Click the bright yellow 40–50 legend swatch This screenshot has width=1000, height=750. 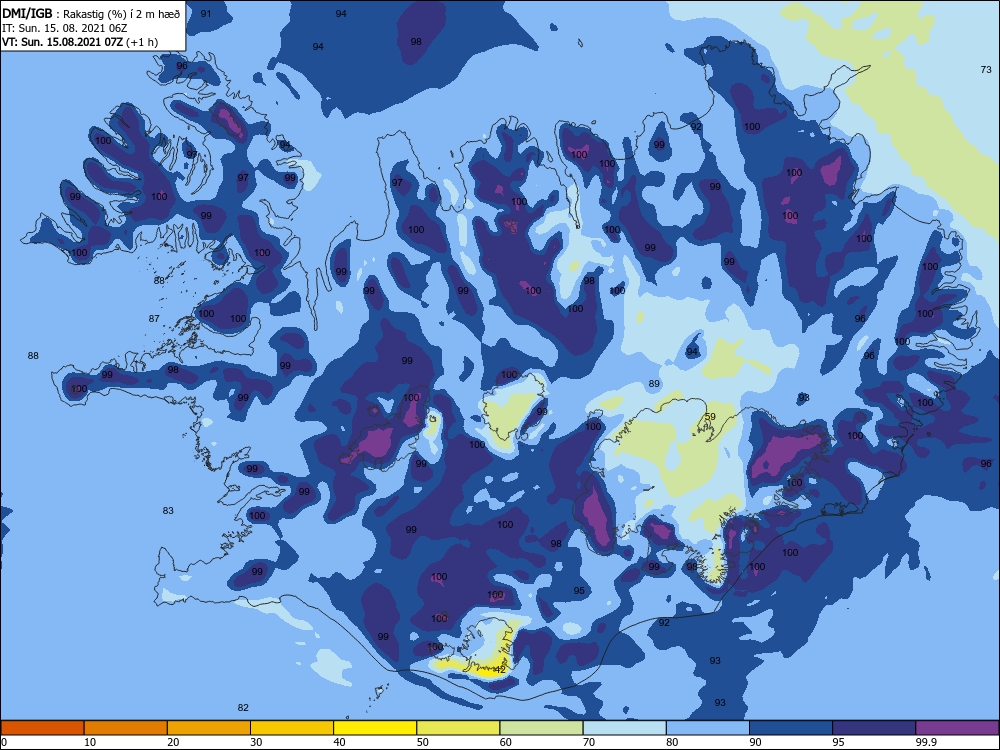click(375, 728)
